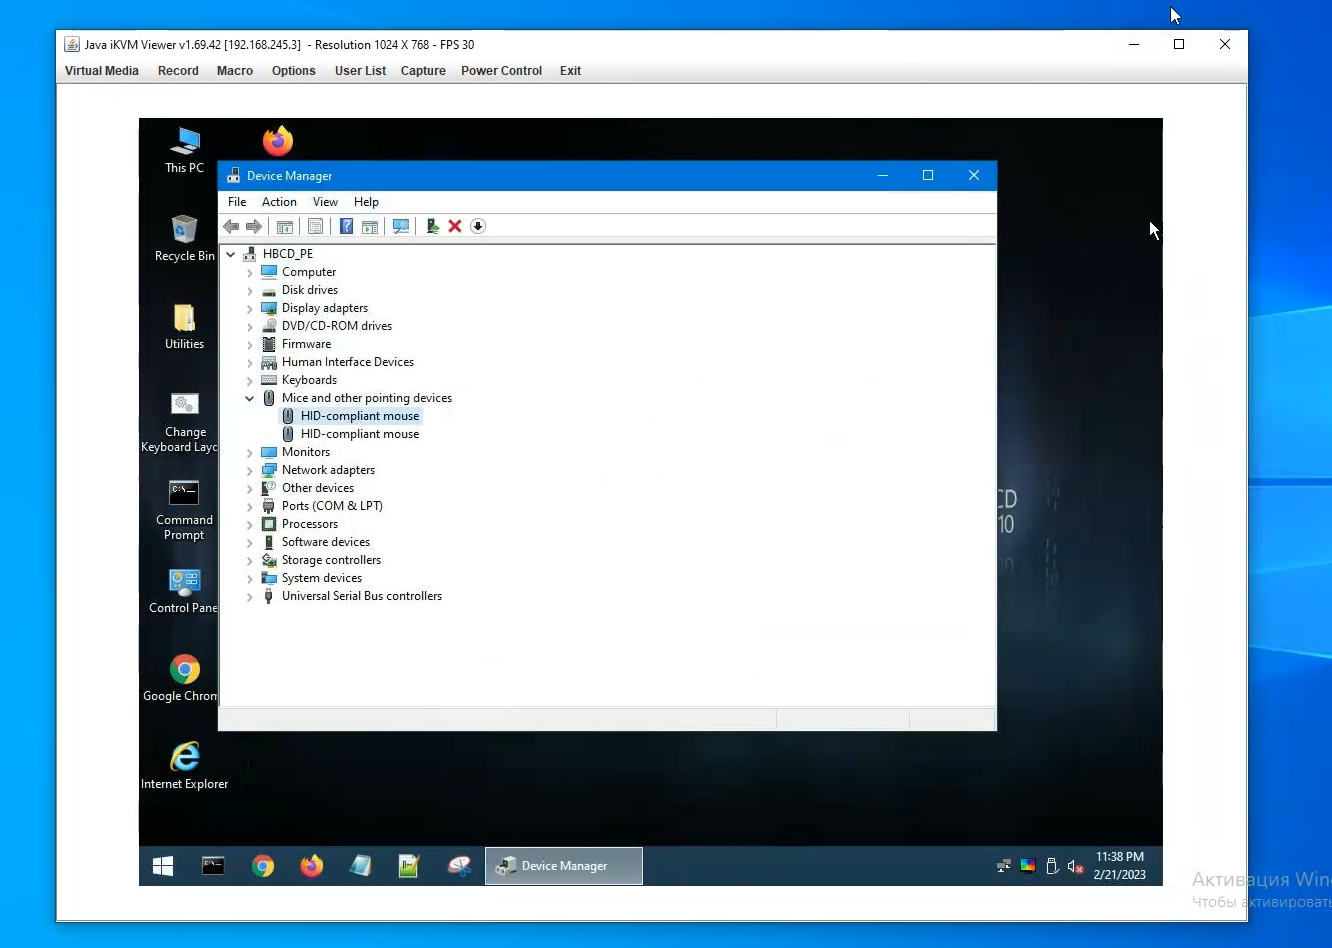Collapse Mice and other pointing devices
The image size is (1332, 948).
click(250, 398)
